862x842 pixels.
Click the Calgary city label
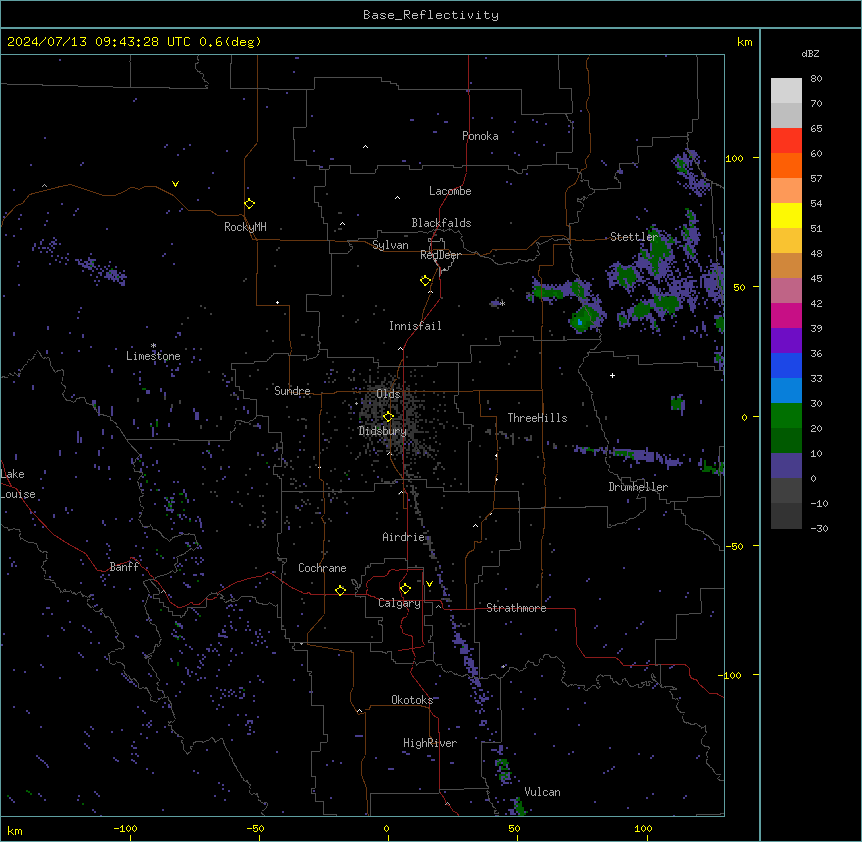coord(400,603)
